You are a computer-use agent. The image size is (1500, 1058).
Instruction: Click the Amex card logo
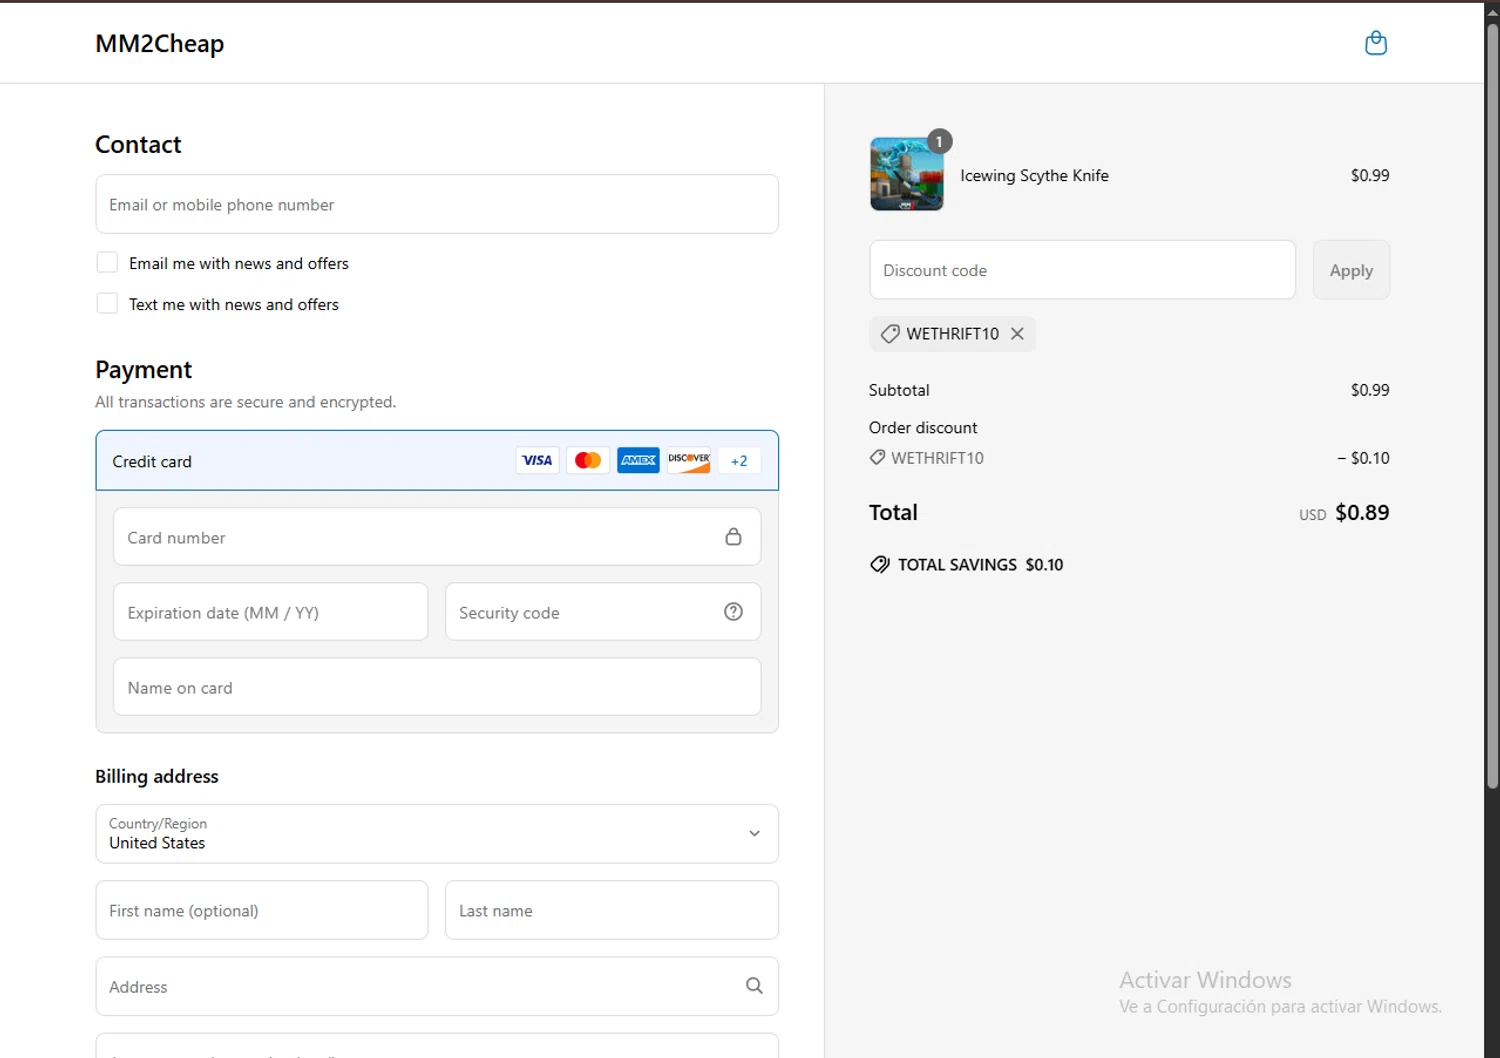638,460
